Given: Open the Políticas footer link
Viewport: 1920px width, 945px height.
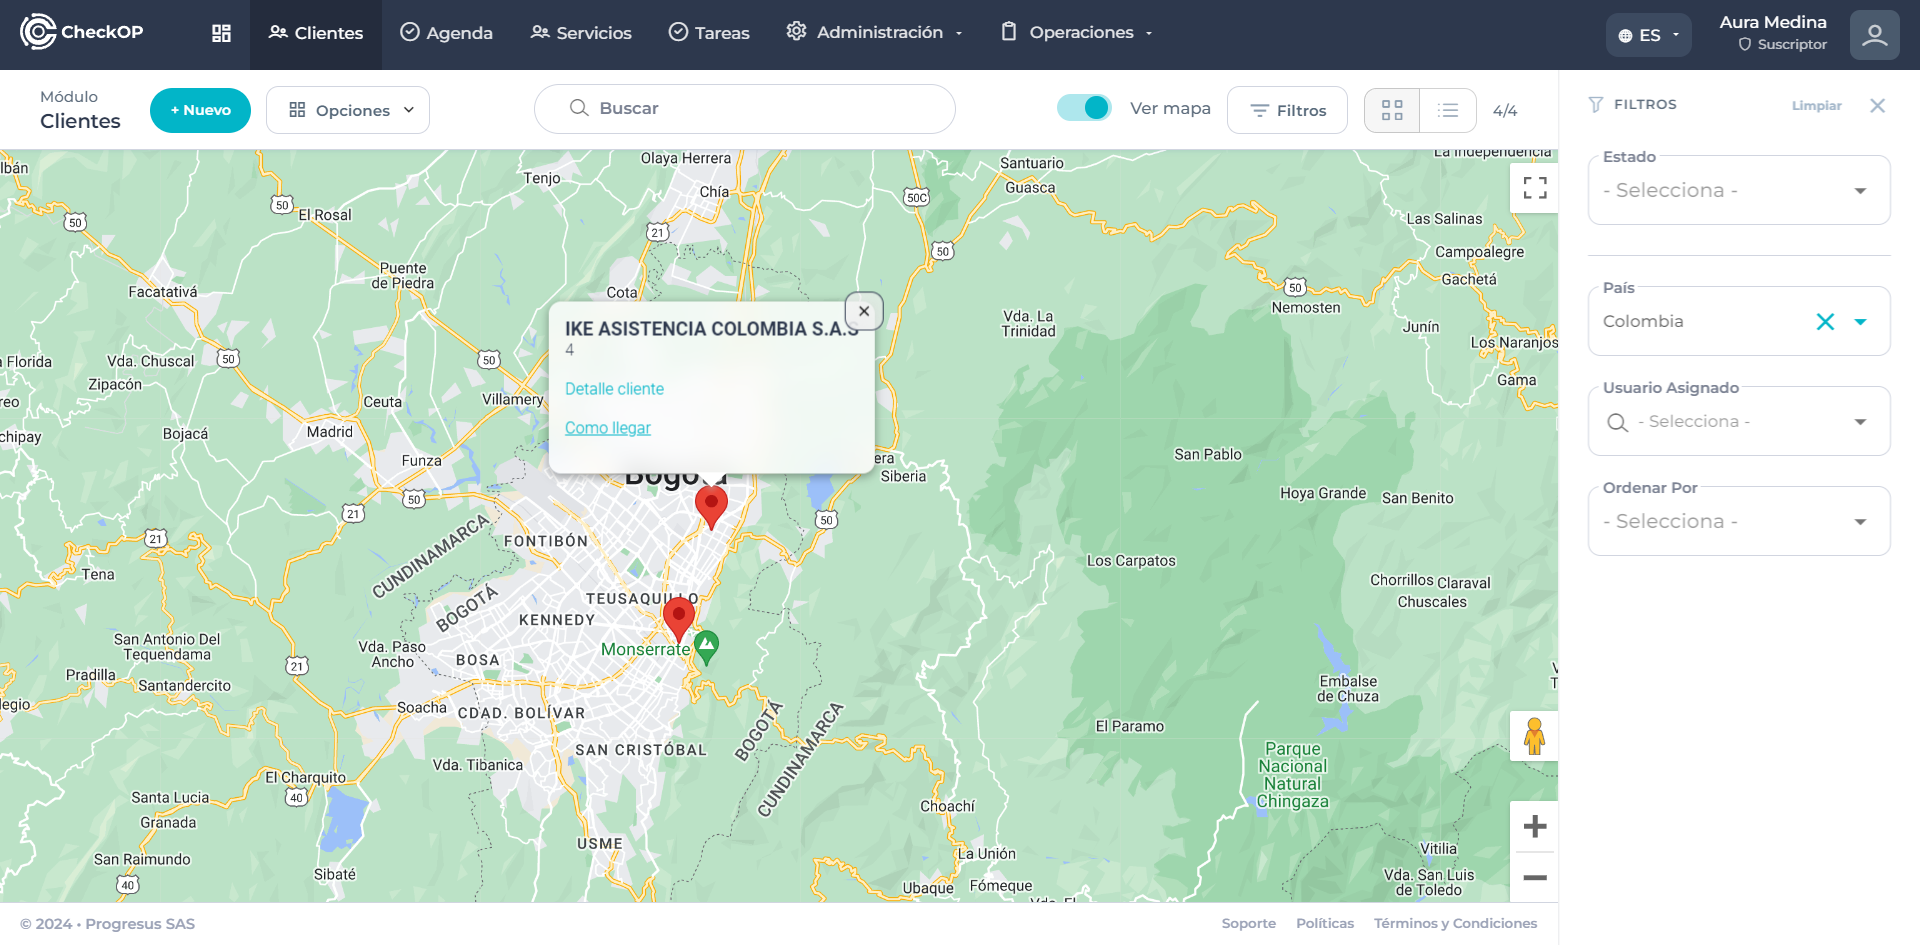Looking at the screenshot, I should point(1325,923).
